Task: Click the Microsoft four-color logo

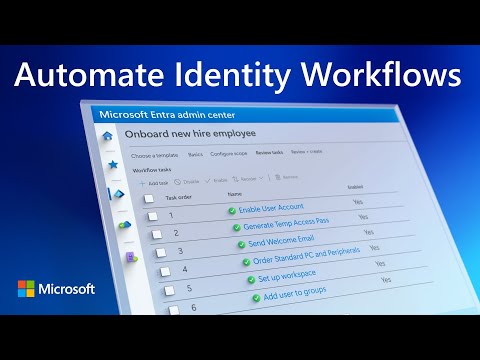Action: (x=26, y=289)
